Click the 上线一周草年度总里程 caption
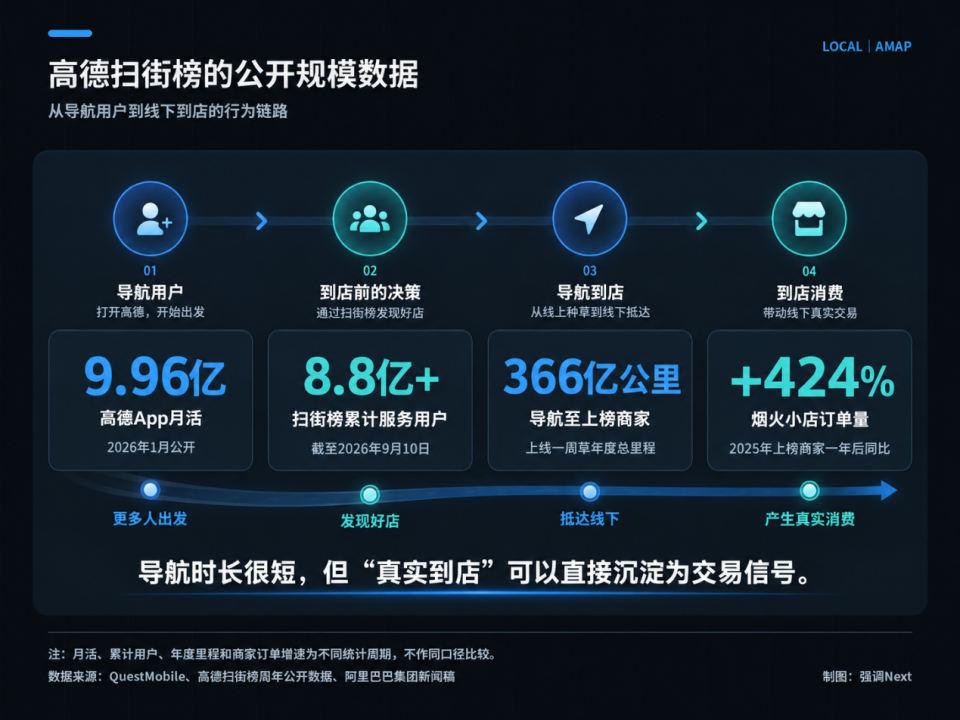 (x=590, y=448)
